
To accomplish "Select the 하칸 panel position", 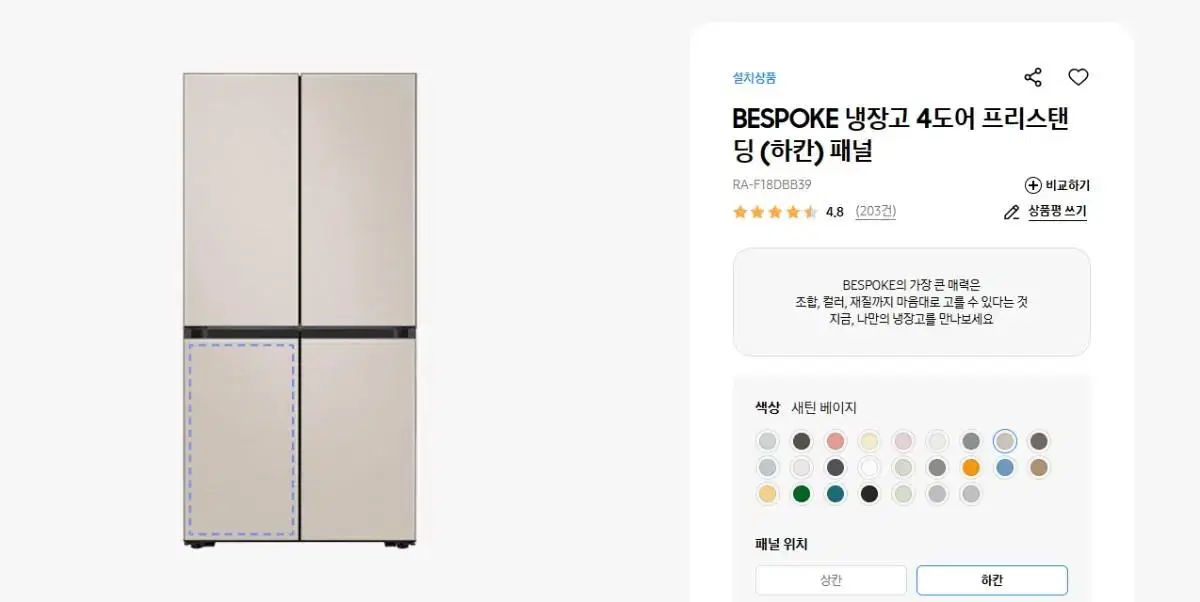I will click(x=992, y=580).
